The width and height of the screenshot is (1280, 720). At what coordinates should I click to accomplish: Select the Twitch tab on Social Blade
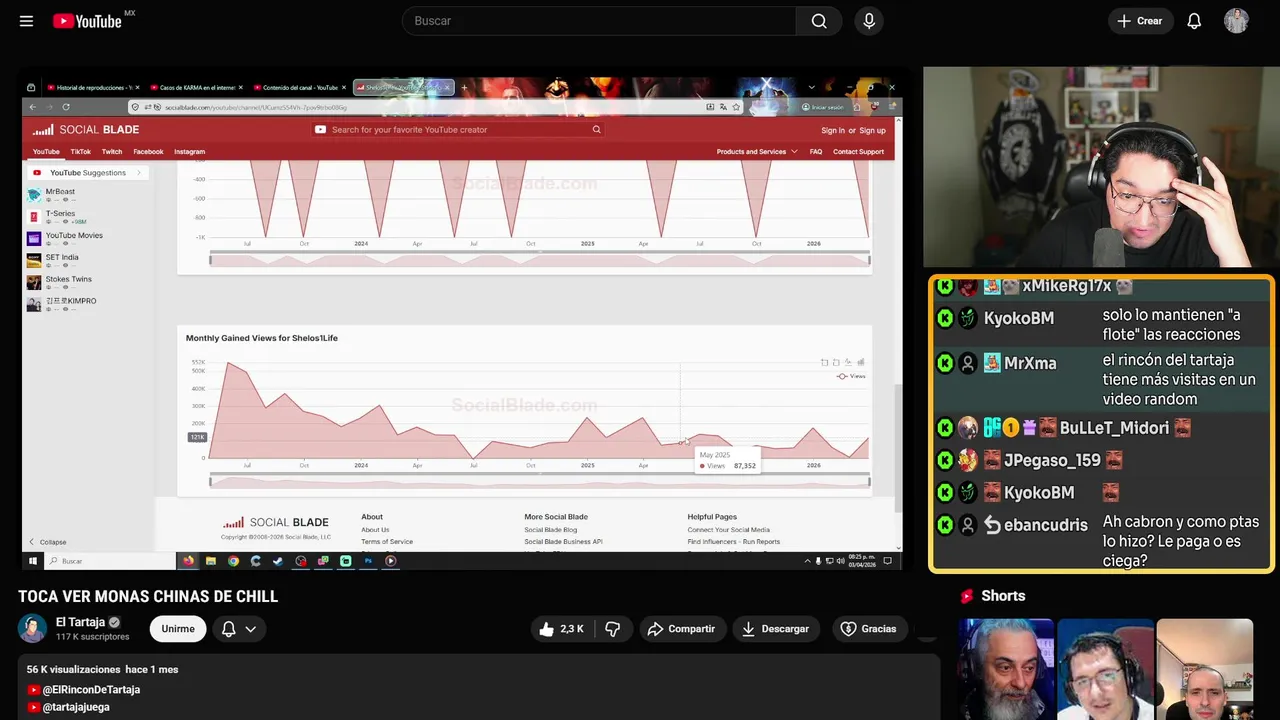pos(112,152)
